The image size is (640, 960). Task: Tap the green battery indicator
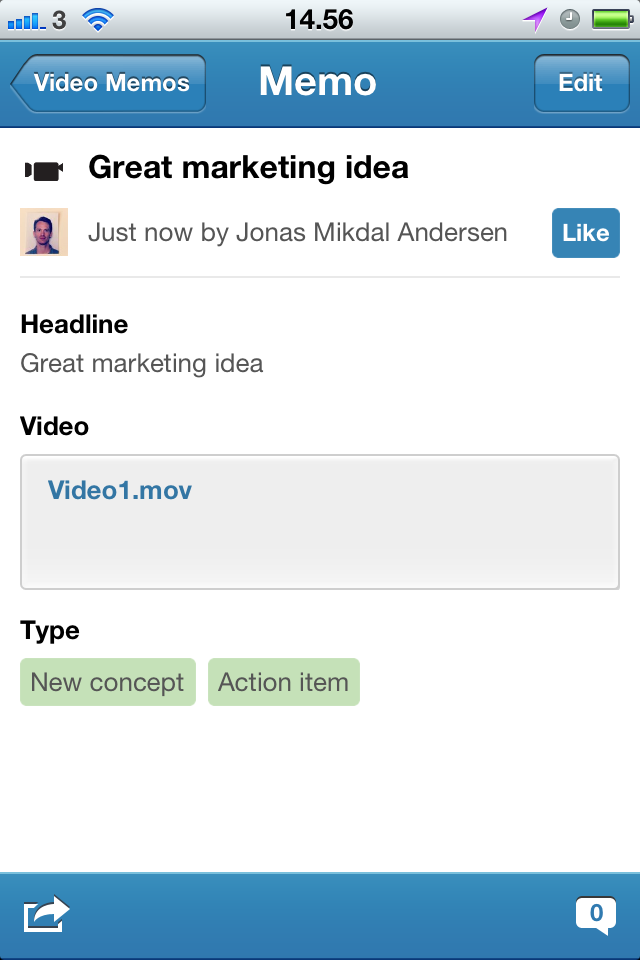608,19
